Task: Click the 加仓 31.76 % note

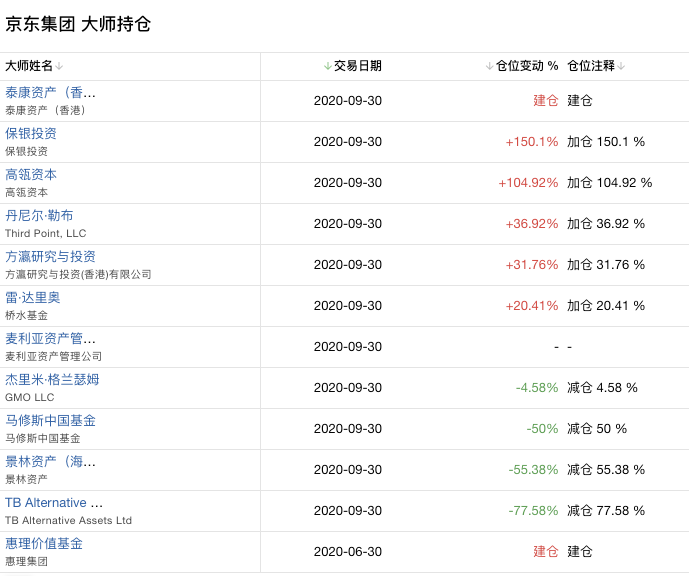Action: (606, 264)
